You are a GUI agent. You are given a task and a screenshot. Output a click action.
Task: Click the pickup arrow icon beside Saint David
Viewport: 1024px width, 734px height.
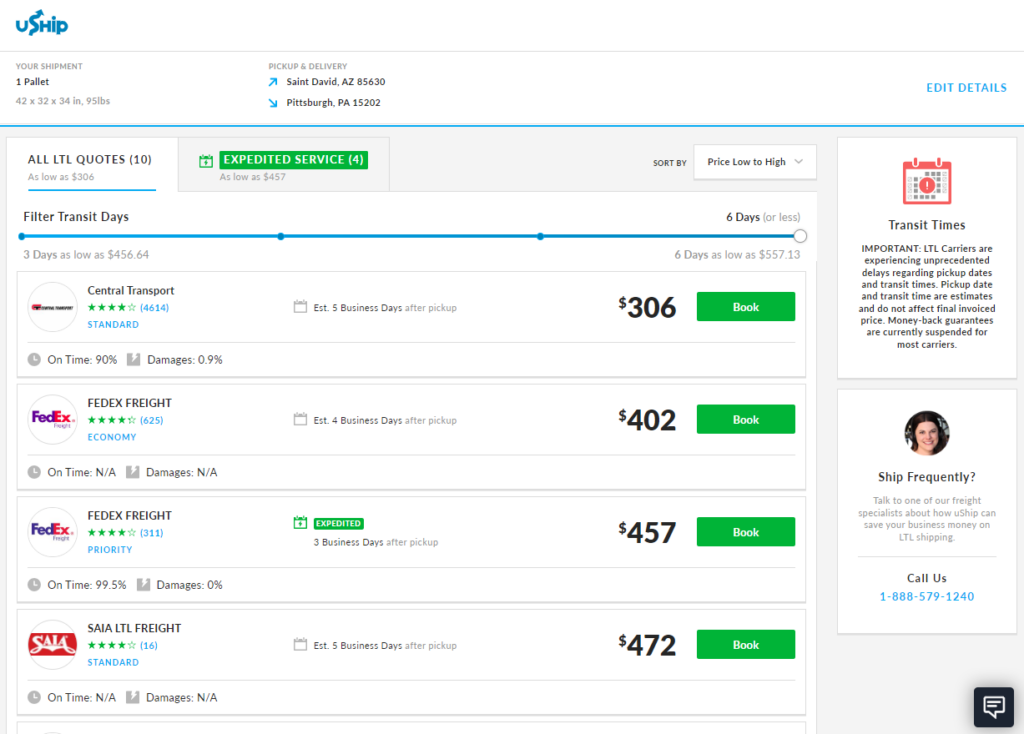click(x=273, y=82)
